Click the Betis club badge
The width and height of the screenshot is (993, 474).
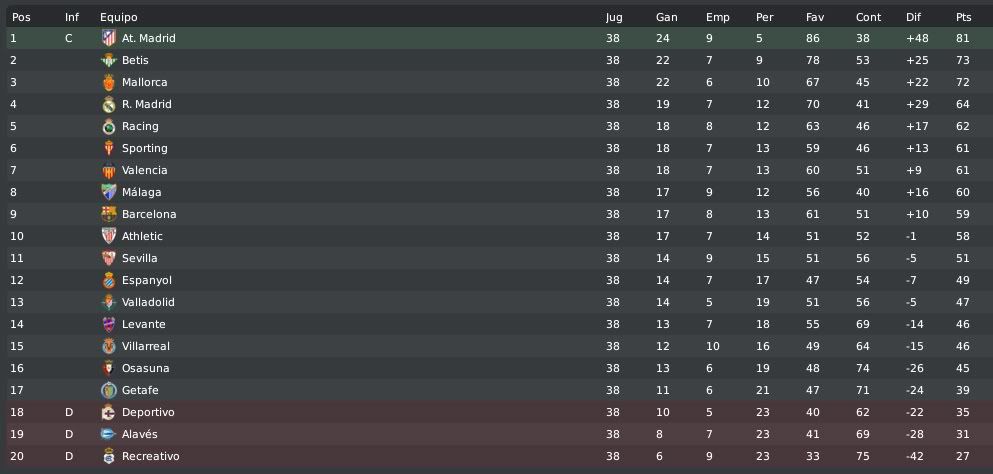109,60
